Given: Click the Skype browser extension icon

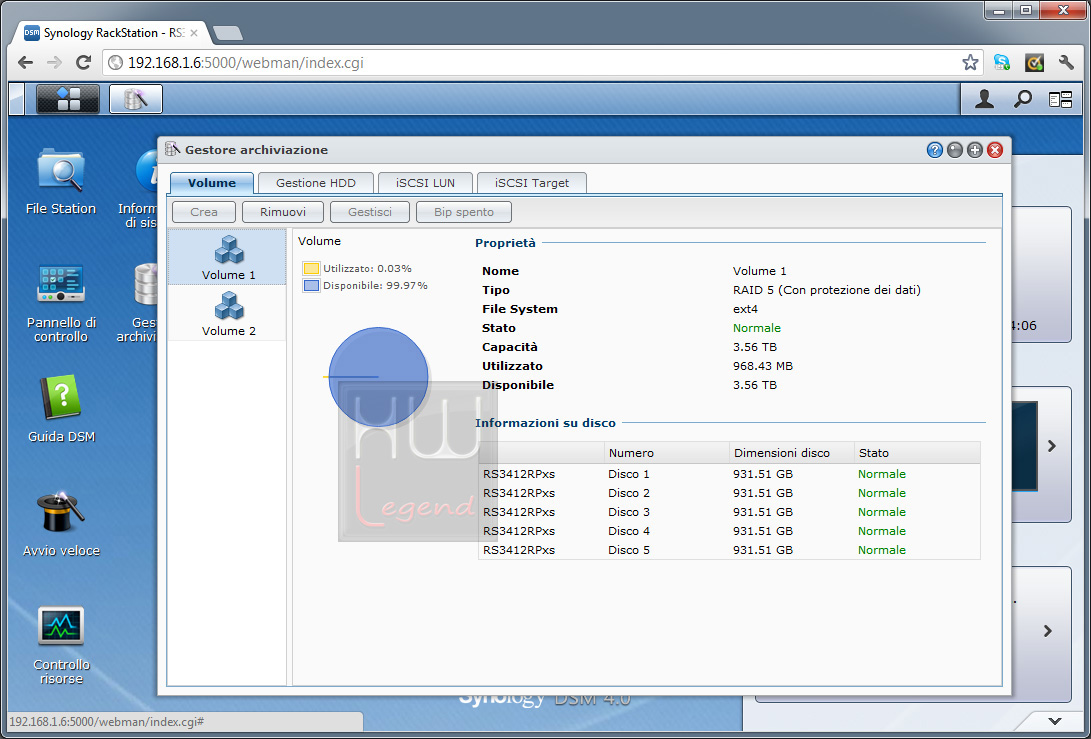Looking at the screenshot, I should [1001, 63].
